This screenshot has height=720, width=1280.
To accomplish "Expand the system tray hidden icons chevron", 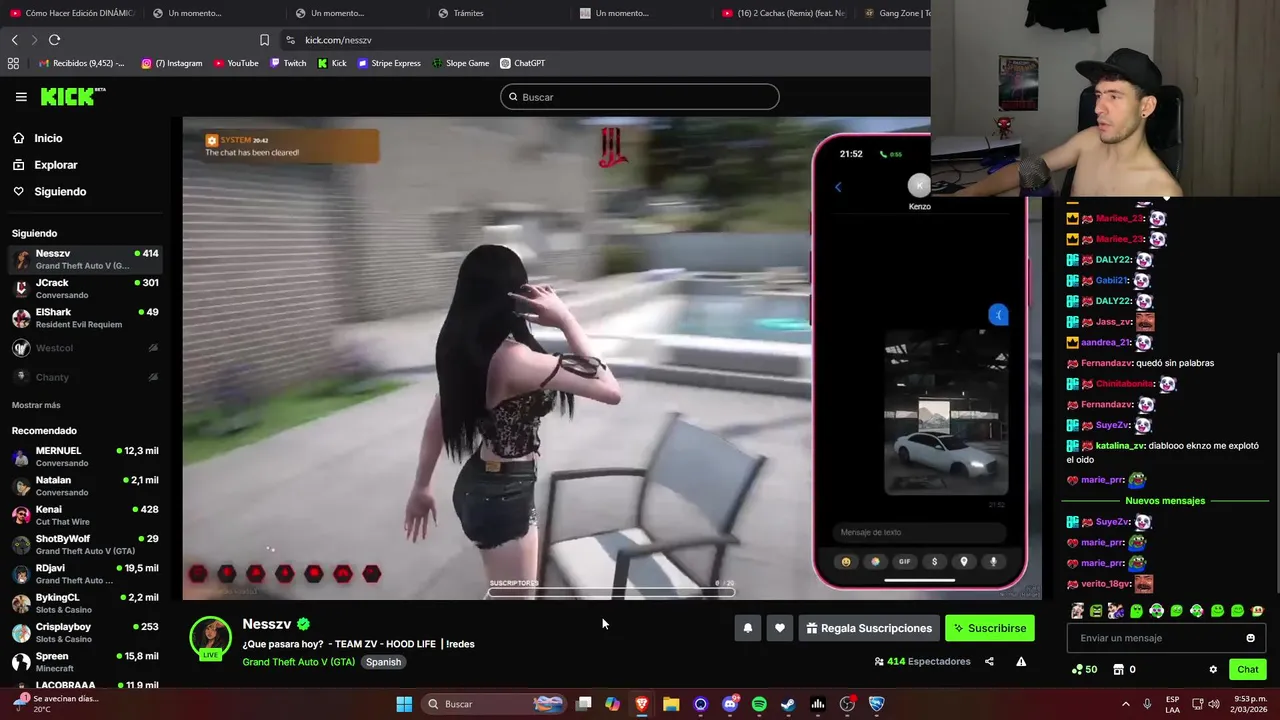I will [1126, 704].
